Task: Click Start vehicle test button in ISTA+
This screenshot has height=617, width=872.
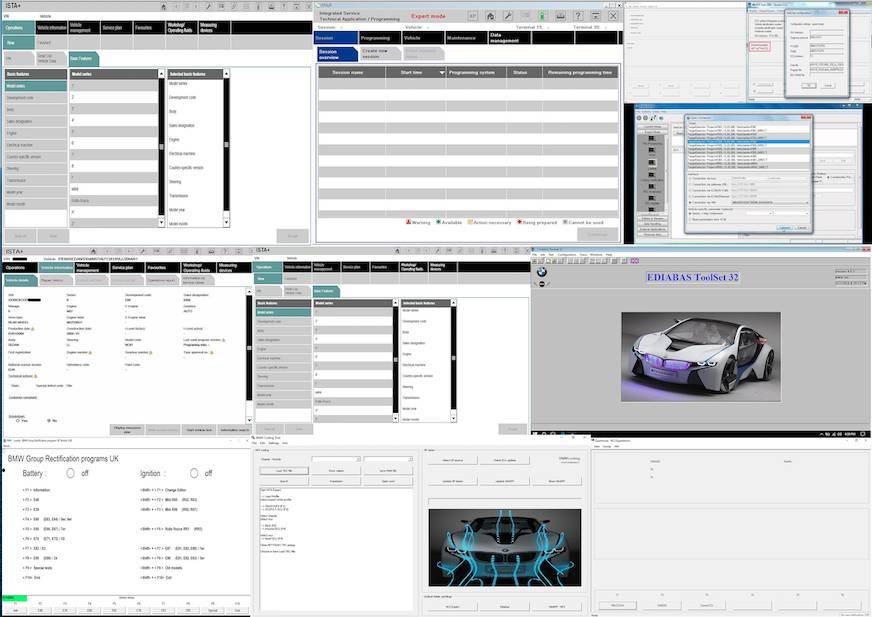Action: tap(199, 430)
